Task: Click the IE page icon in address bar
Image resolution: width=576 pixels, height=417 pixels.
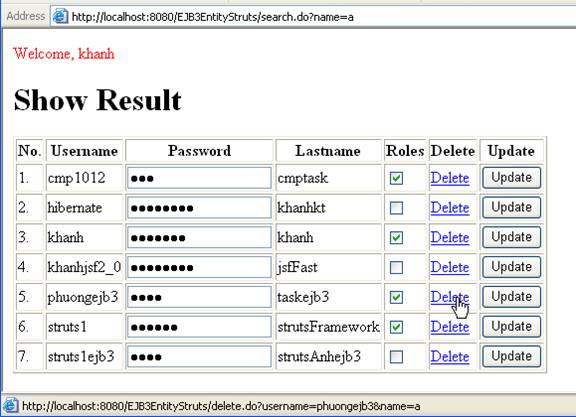Action: tap(60, 16)
